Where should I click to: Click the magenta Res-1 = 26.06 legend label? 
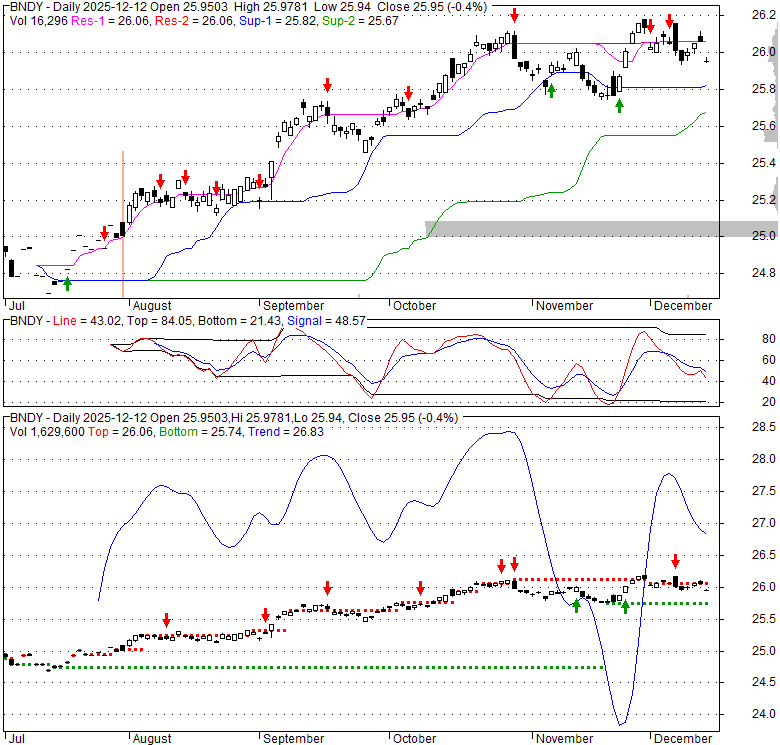pos(110,21)
